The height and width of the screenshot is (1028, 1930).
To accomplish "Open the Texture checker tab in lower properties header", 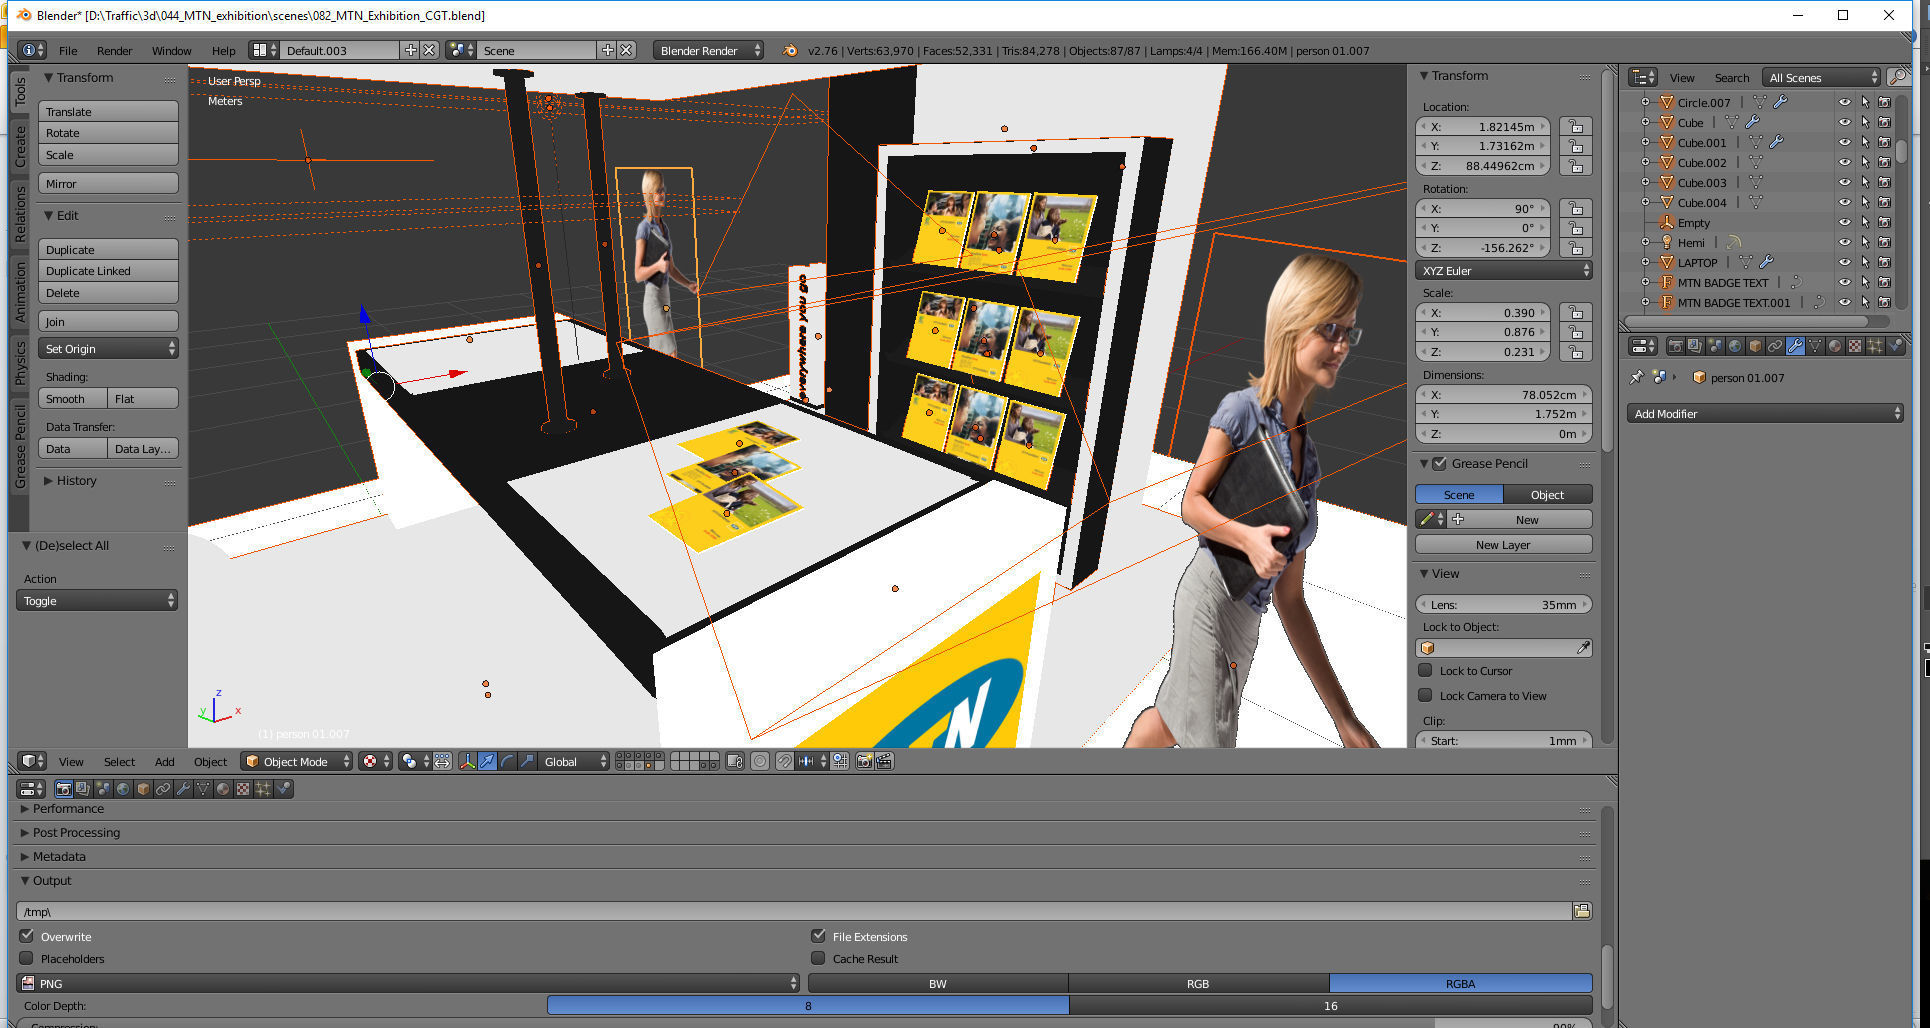I will click(x=243, y=789).
